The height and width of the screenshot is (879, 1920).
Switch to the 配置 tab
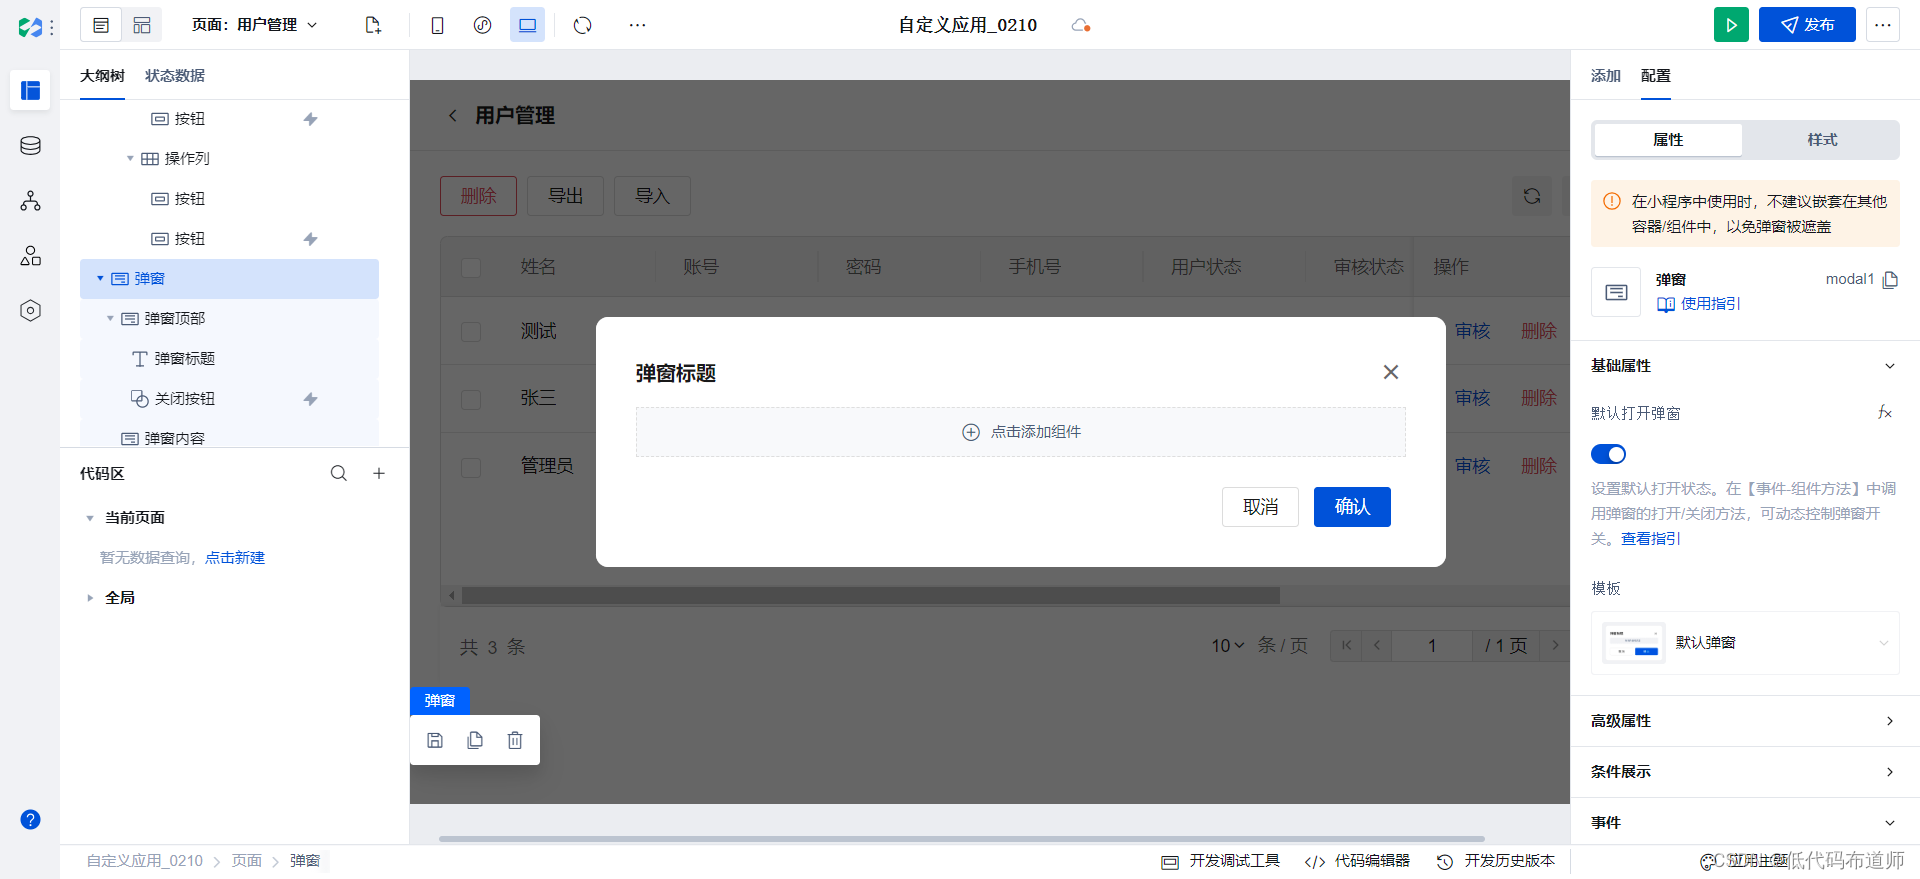[x=1656, y=76]
